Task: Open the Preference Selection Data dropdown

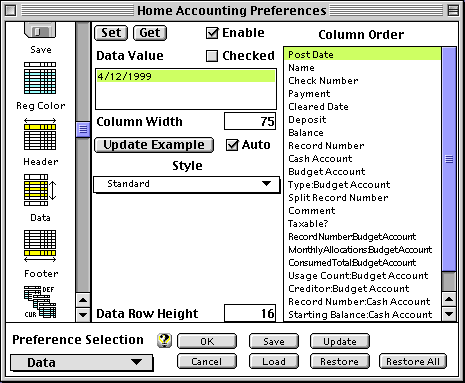Action: pos(82,363)
